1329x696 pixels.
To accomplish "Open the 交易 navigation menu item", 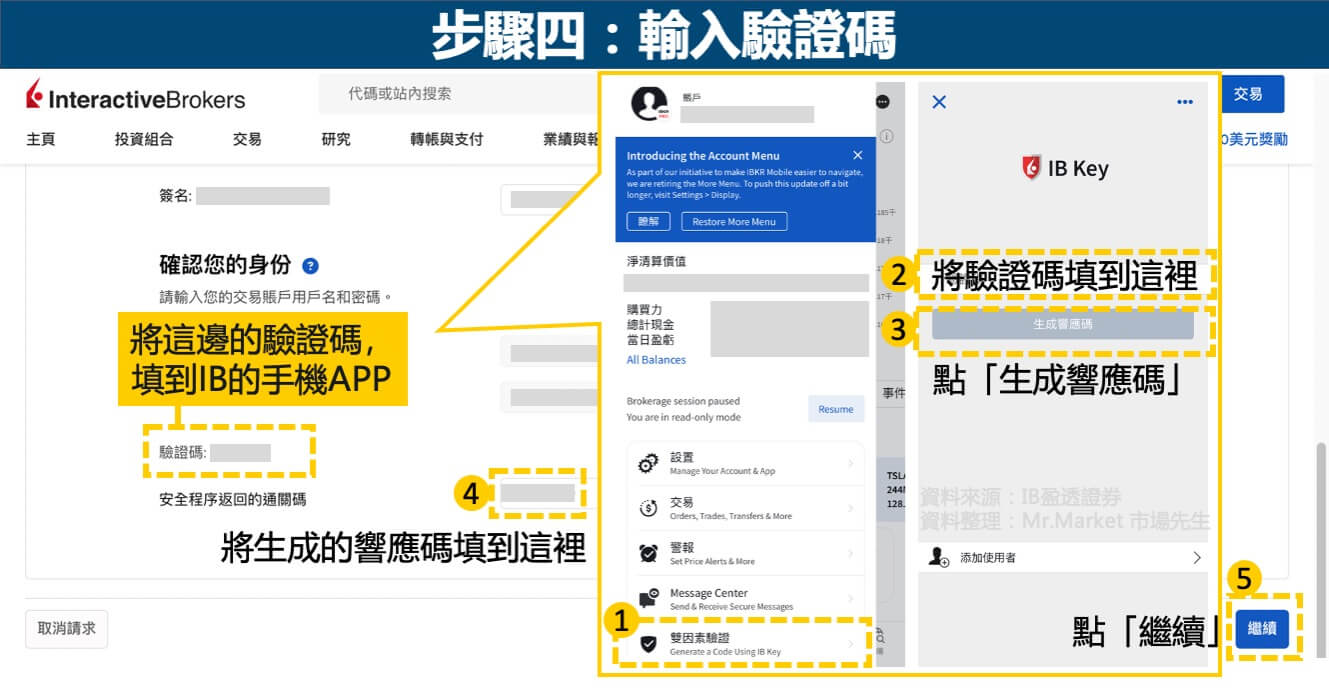I will pos(247,139).
